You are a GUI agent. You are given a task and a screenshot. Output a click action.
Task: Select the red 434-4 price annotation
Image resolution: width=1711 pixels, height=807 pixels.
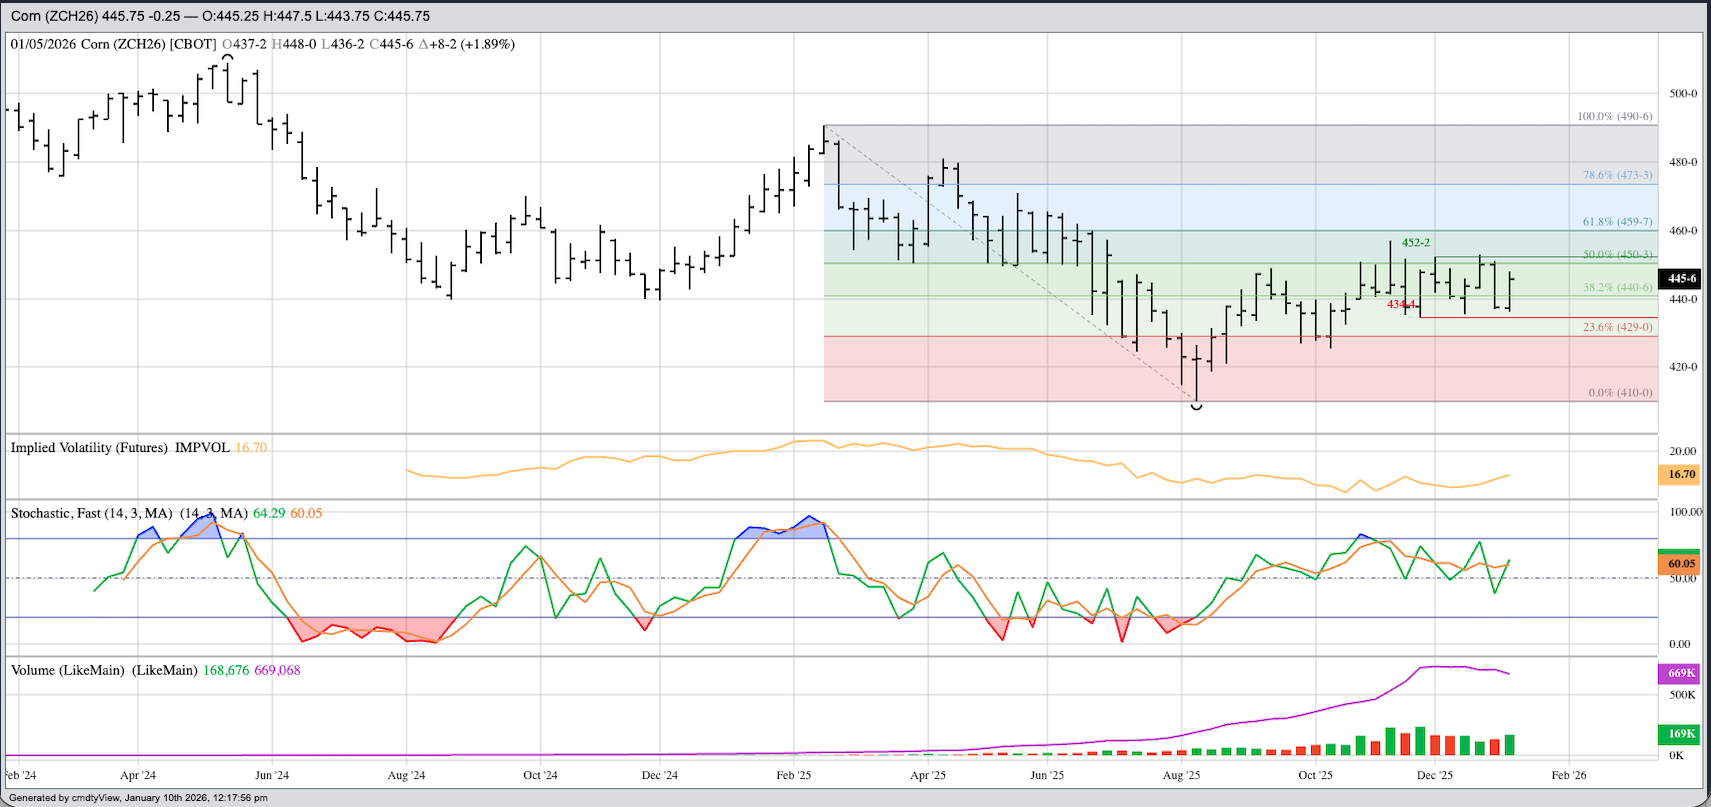pyautogui.click(x=1401, y=304)
